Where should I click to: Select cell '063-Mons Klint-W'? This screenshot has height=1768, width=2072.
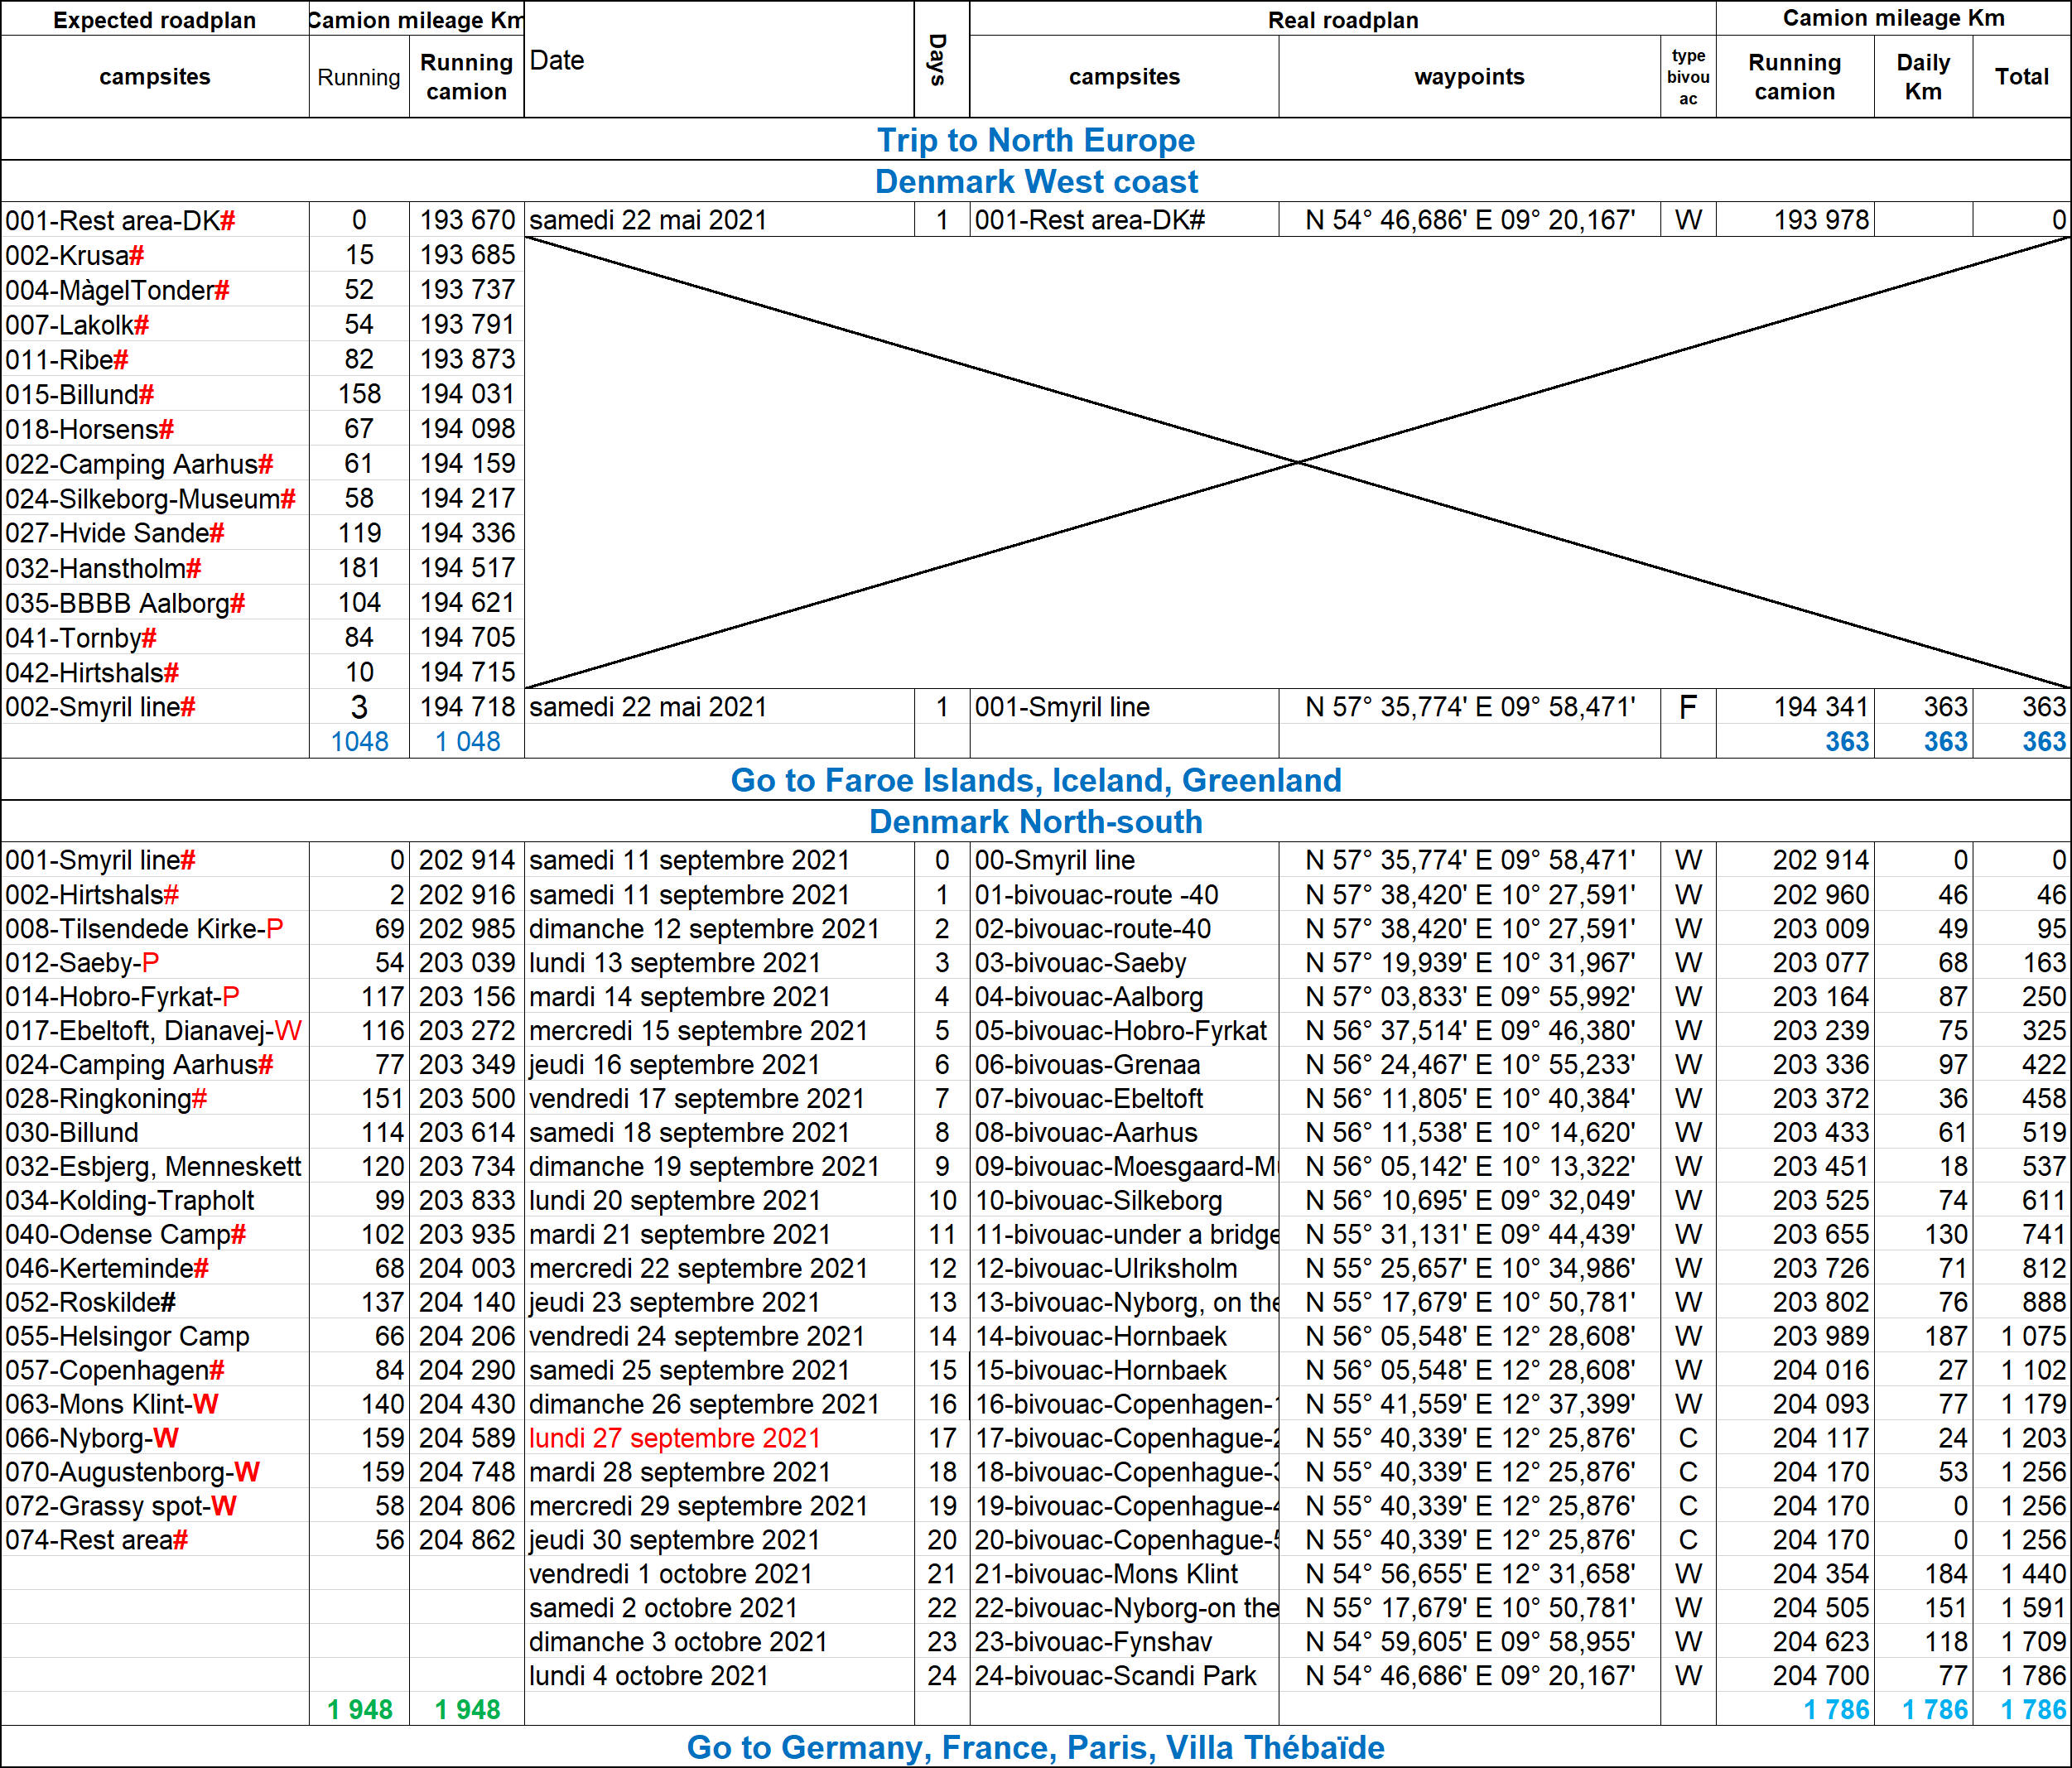click(112, 1404)
